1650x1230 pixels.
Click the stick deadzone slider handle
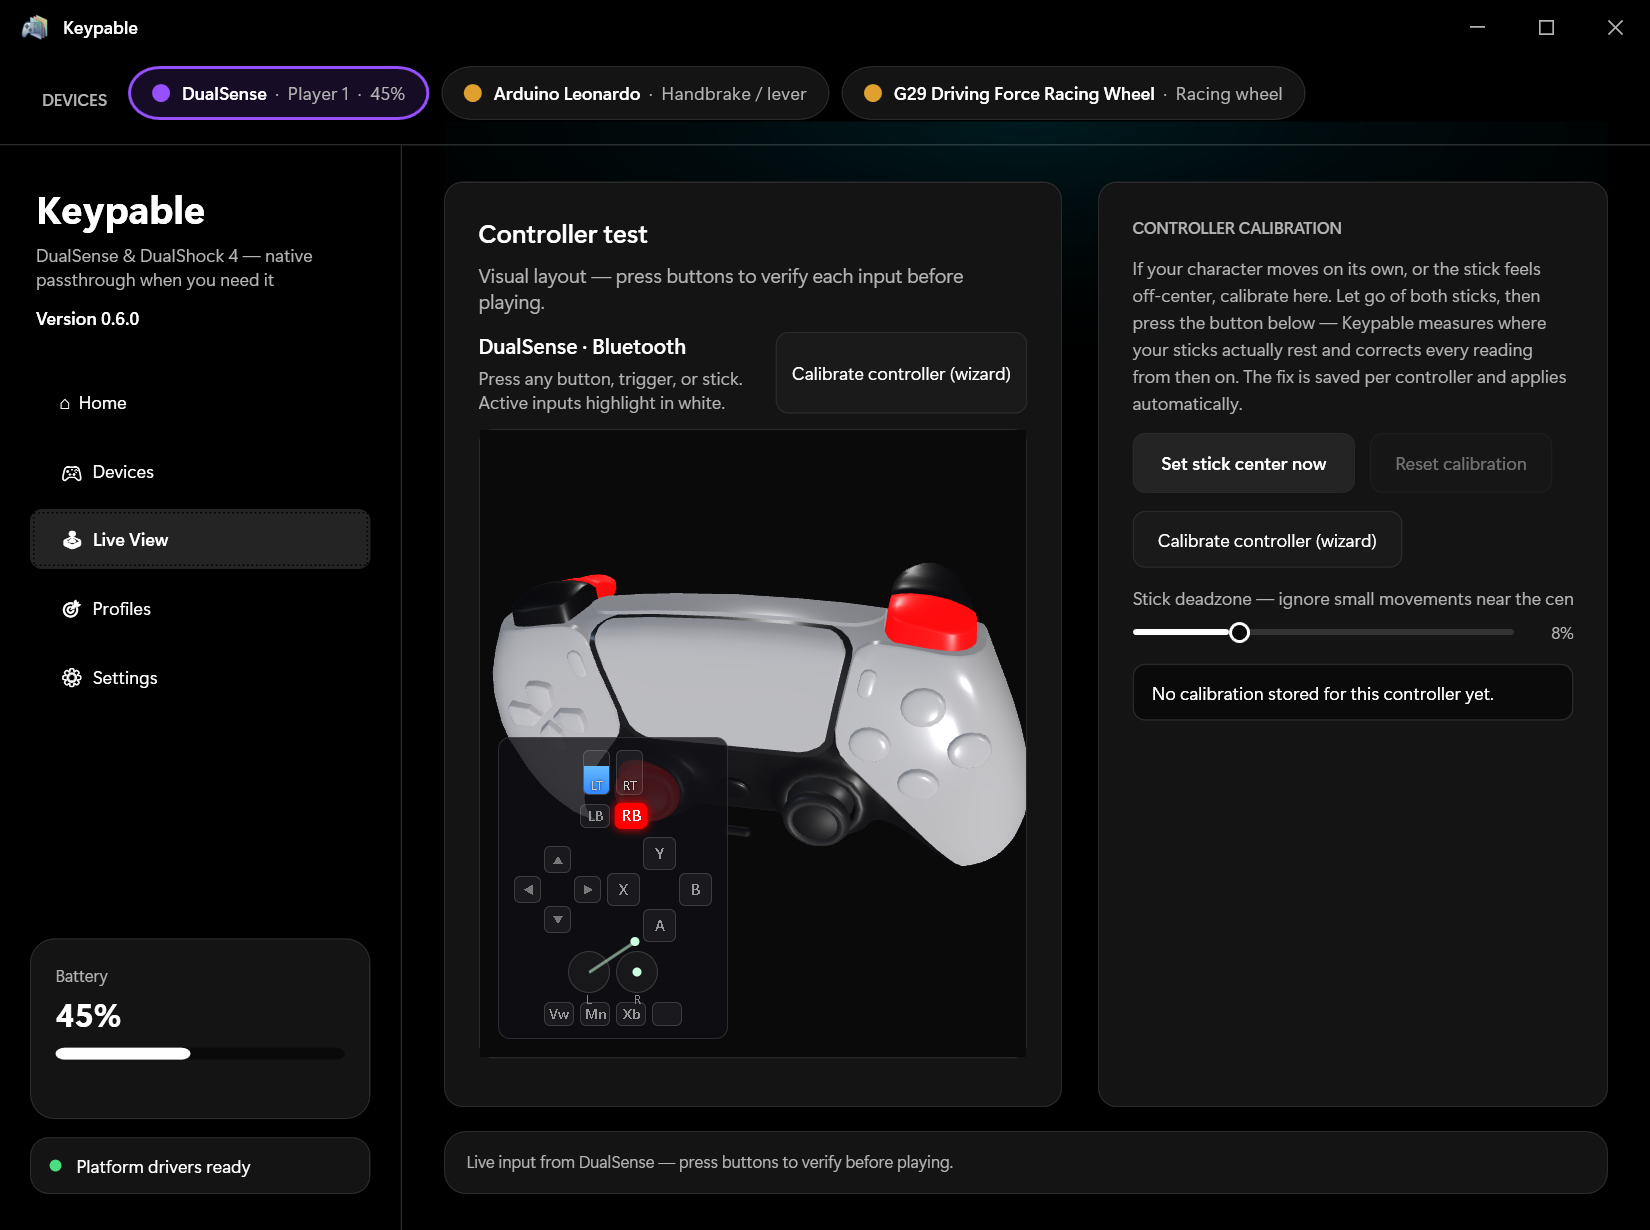[1239, 632]
